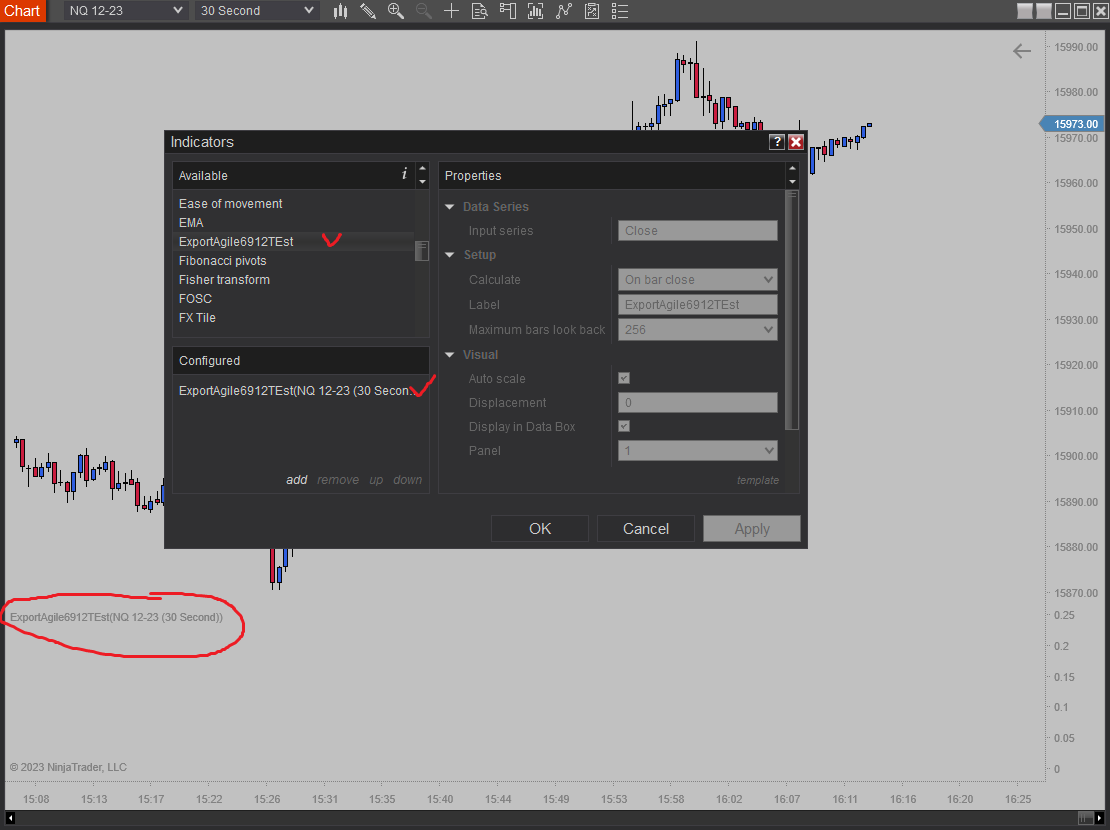This screenshot has width=1110, height=830.
Task: Click the down arrow in Properties header
Action: coord(792,182)
